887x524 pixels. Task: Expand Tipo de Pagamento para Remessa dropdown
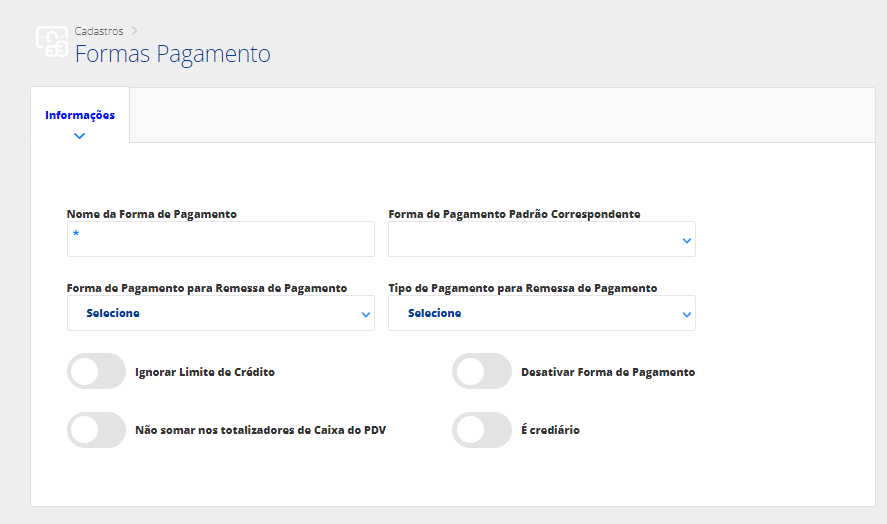(541, 313)
